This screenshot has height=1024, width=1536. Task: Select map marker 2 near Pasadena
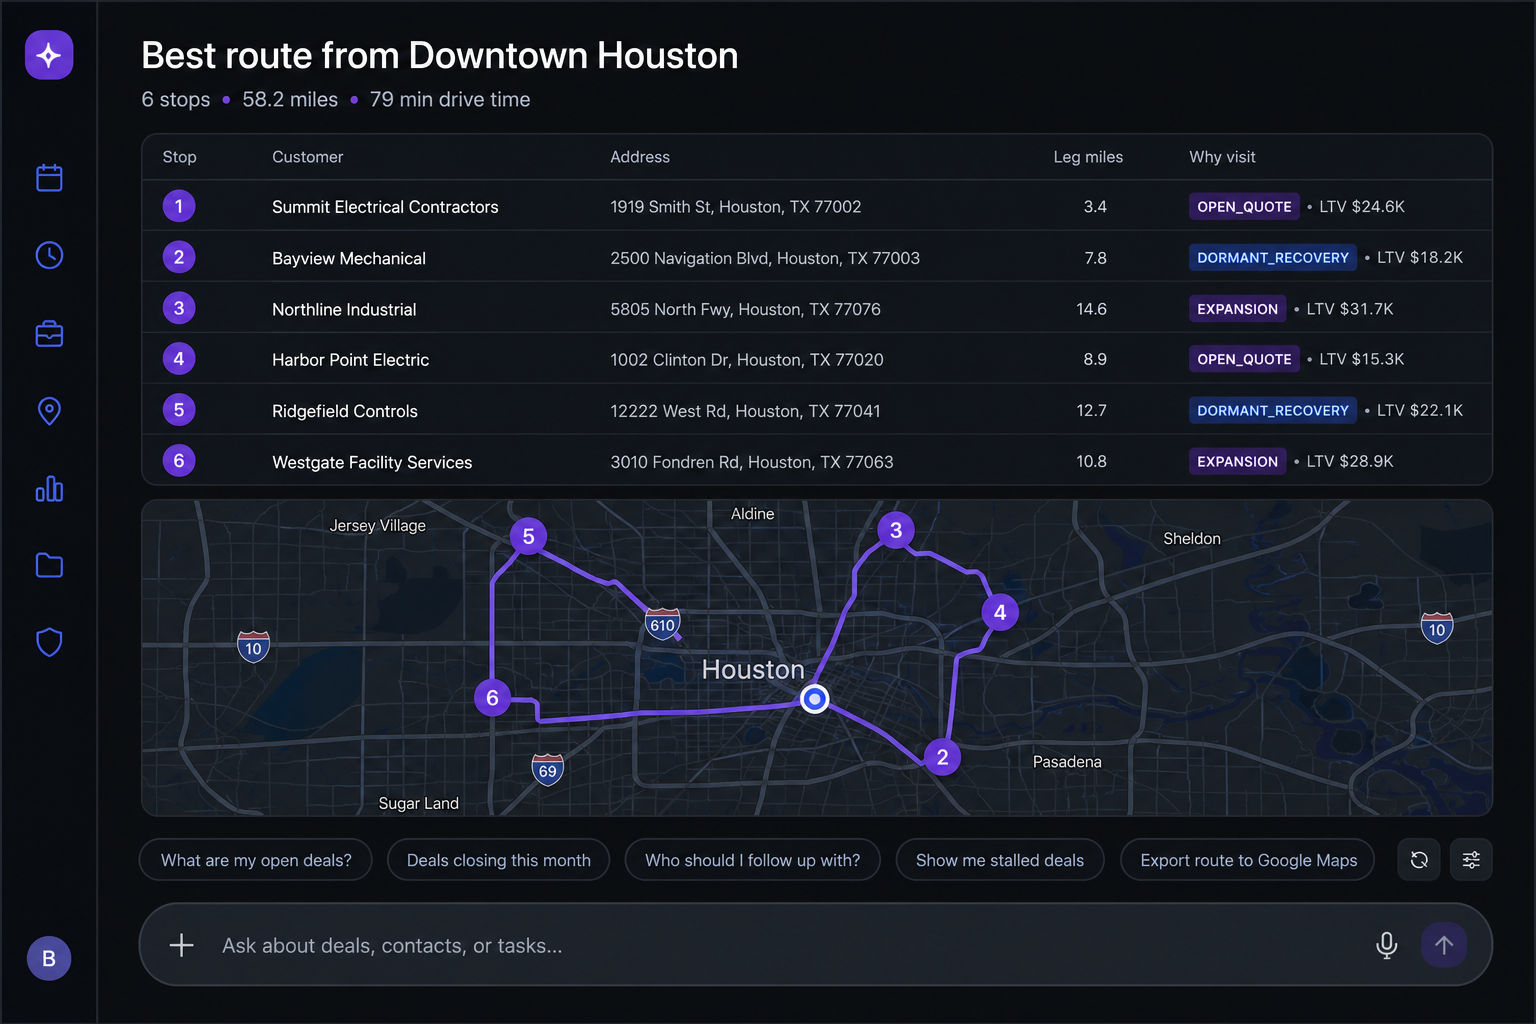click(942, 757)
